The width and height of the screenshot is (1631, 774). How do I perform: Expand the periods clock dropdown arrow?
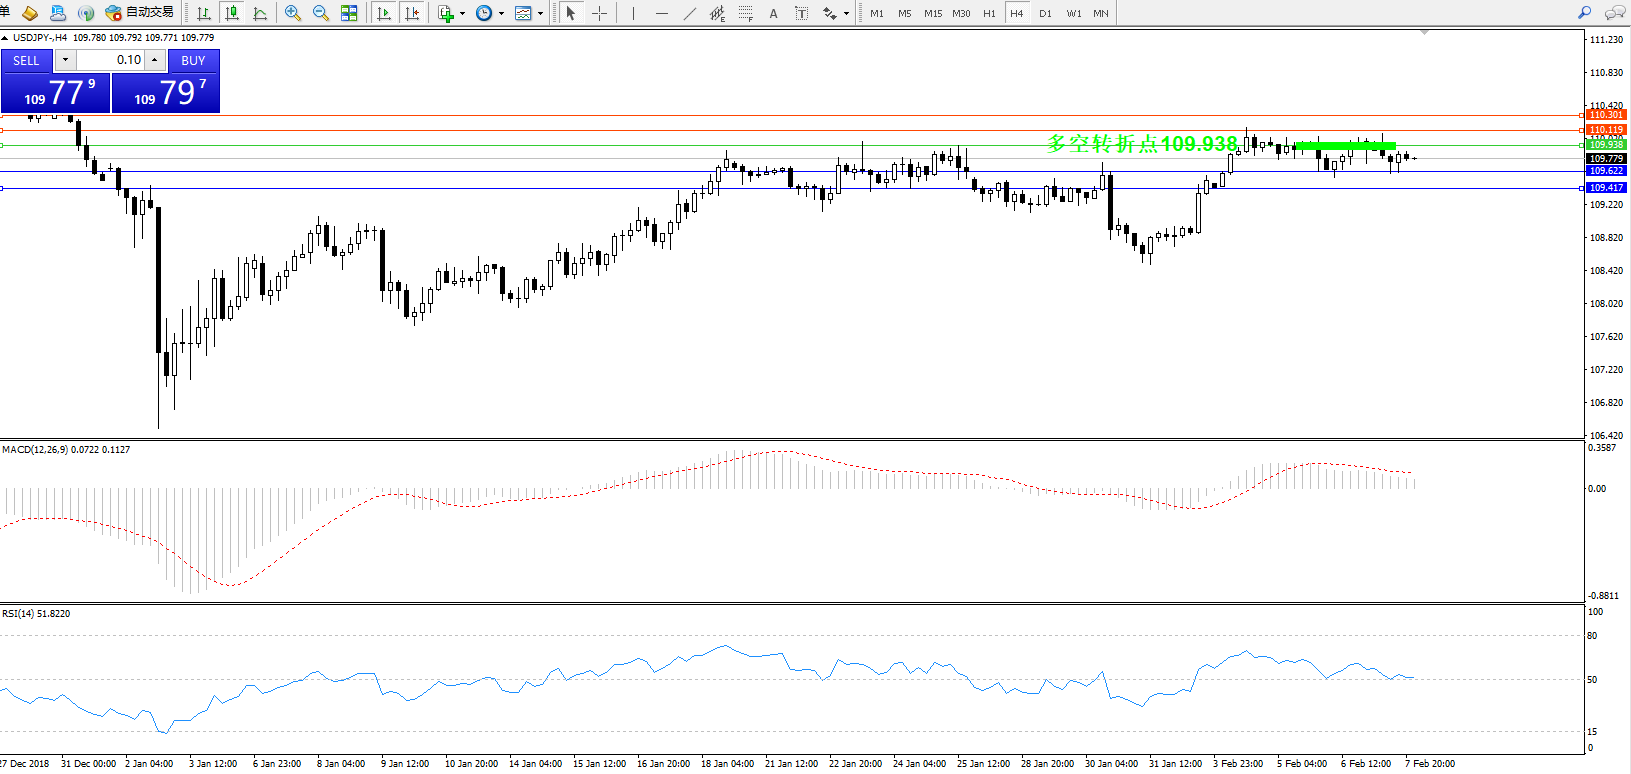[501, 14]
